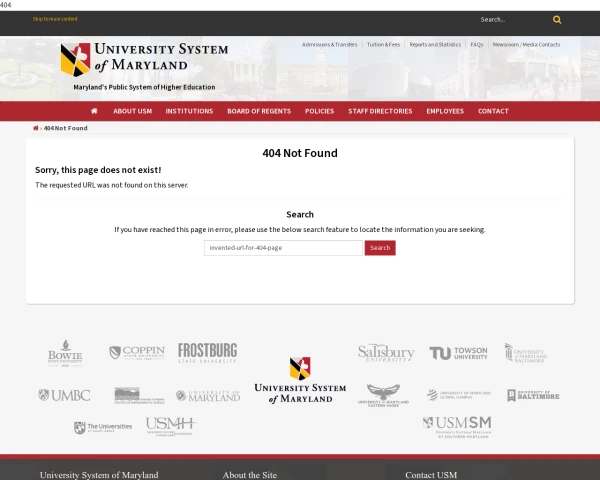Follow the Skip to main content link
The image size is (600, 480).
[x=55, y=19]
